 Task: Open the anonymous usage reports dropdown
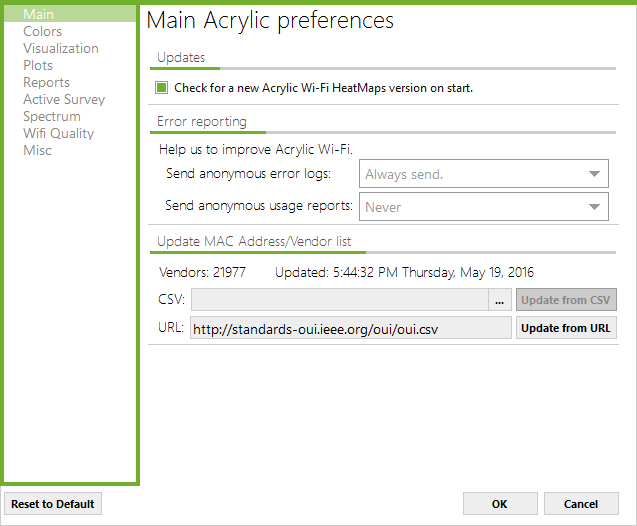coord(483,207)
